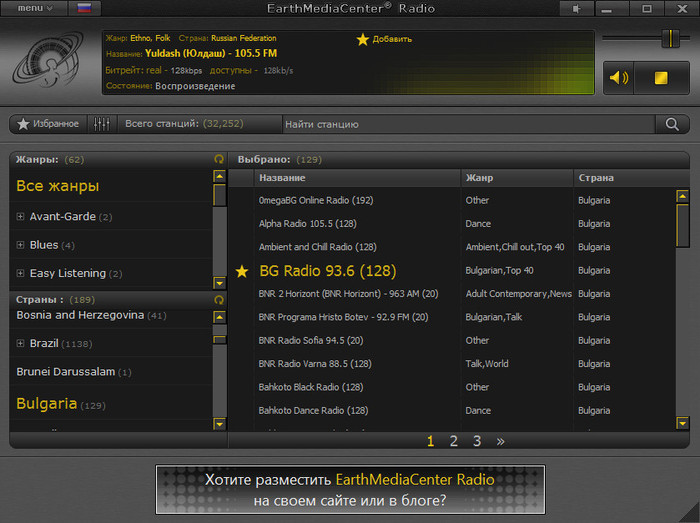The height and width of the screenshot is (523, 700).
Task: Expand the Easy Listening genre
Action: pyautogui.click(x=20, y=273)
